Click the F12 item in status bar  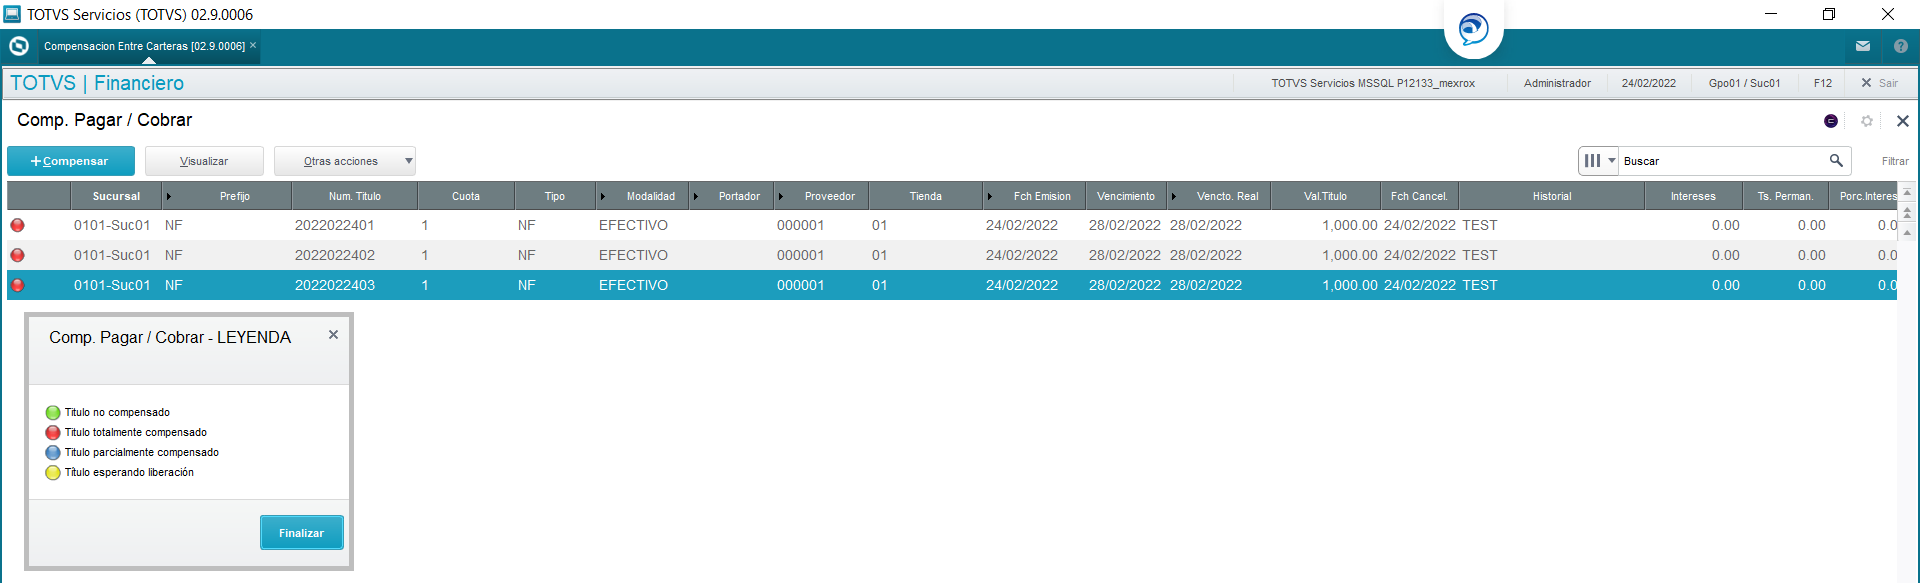coord(1823,83)
